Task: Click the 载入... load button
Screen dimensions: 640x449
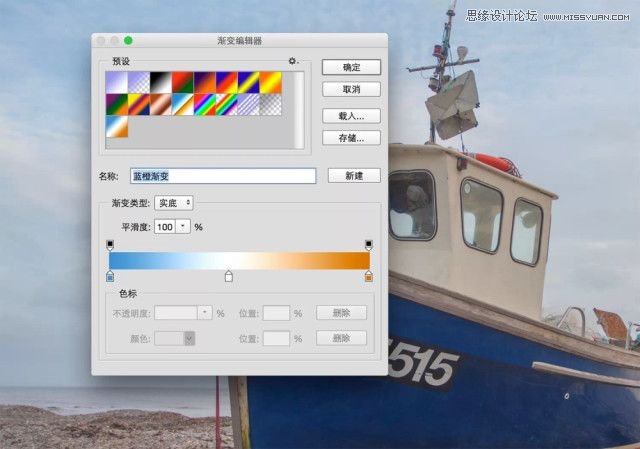Action: tap(351, 116)
